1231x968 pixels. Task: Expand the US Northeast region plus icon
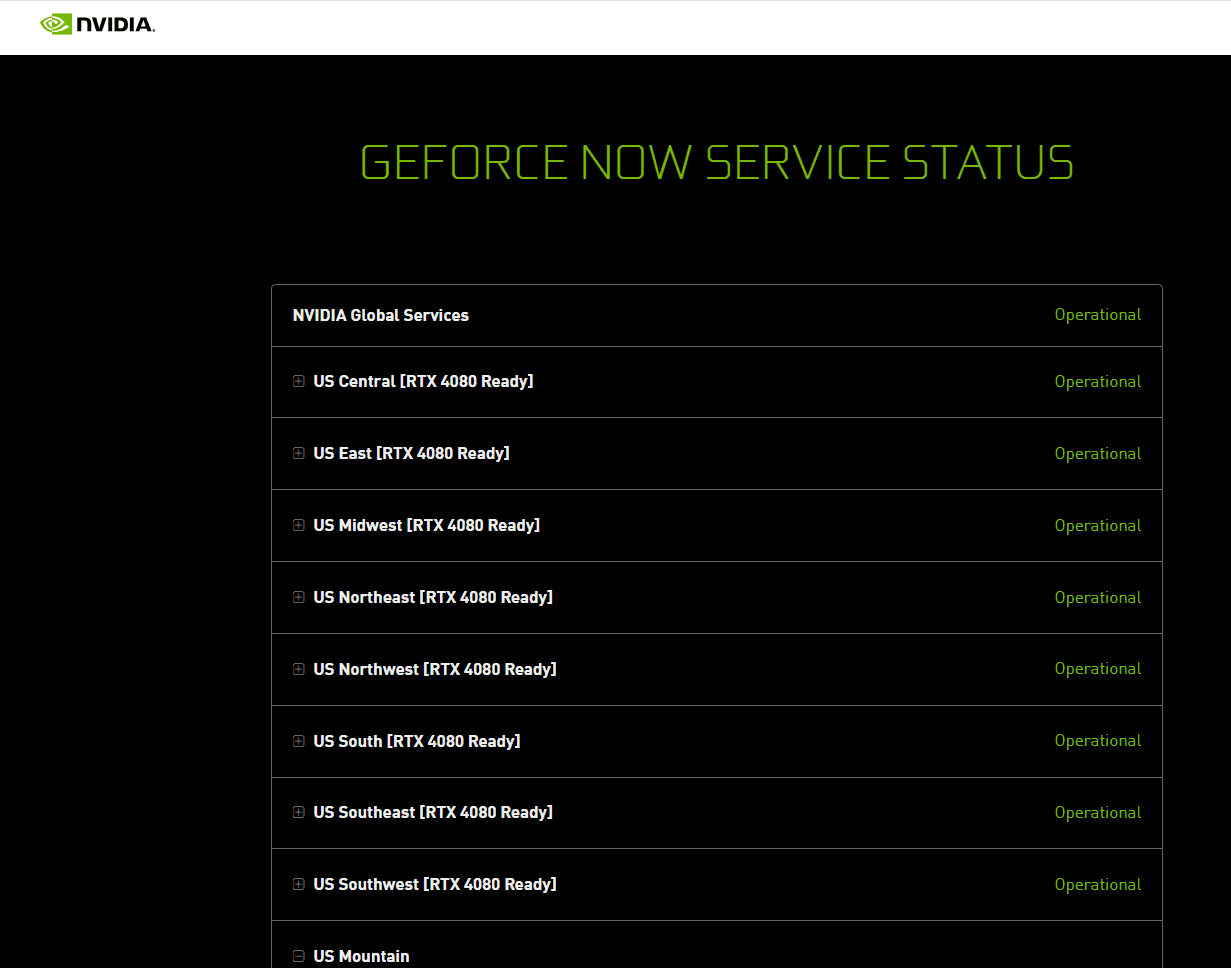[298, 597]
